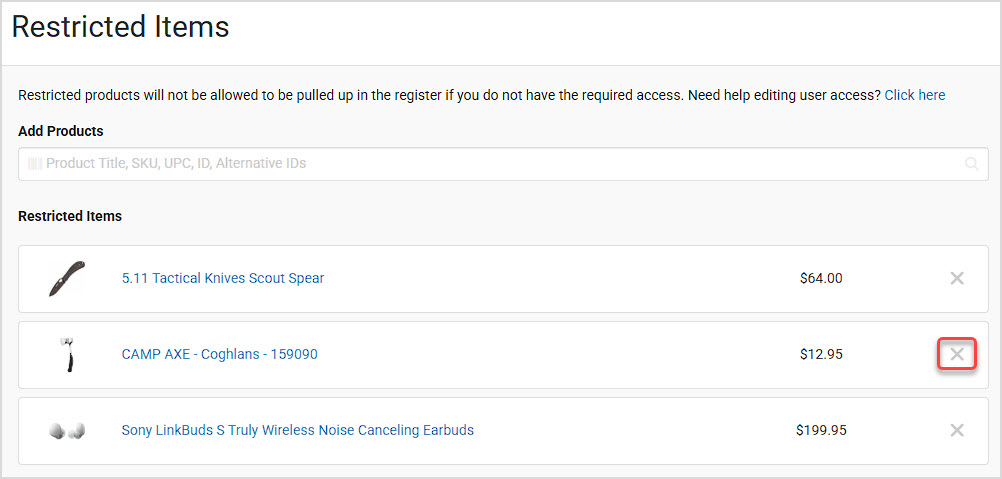The width and height of the screenshot is (1002, 479).
Task: Open the Sony earbuds product thumbnail
Action: click(x=66, y=431)
